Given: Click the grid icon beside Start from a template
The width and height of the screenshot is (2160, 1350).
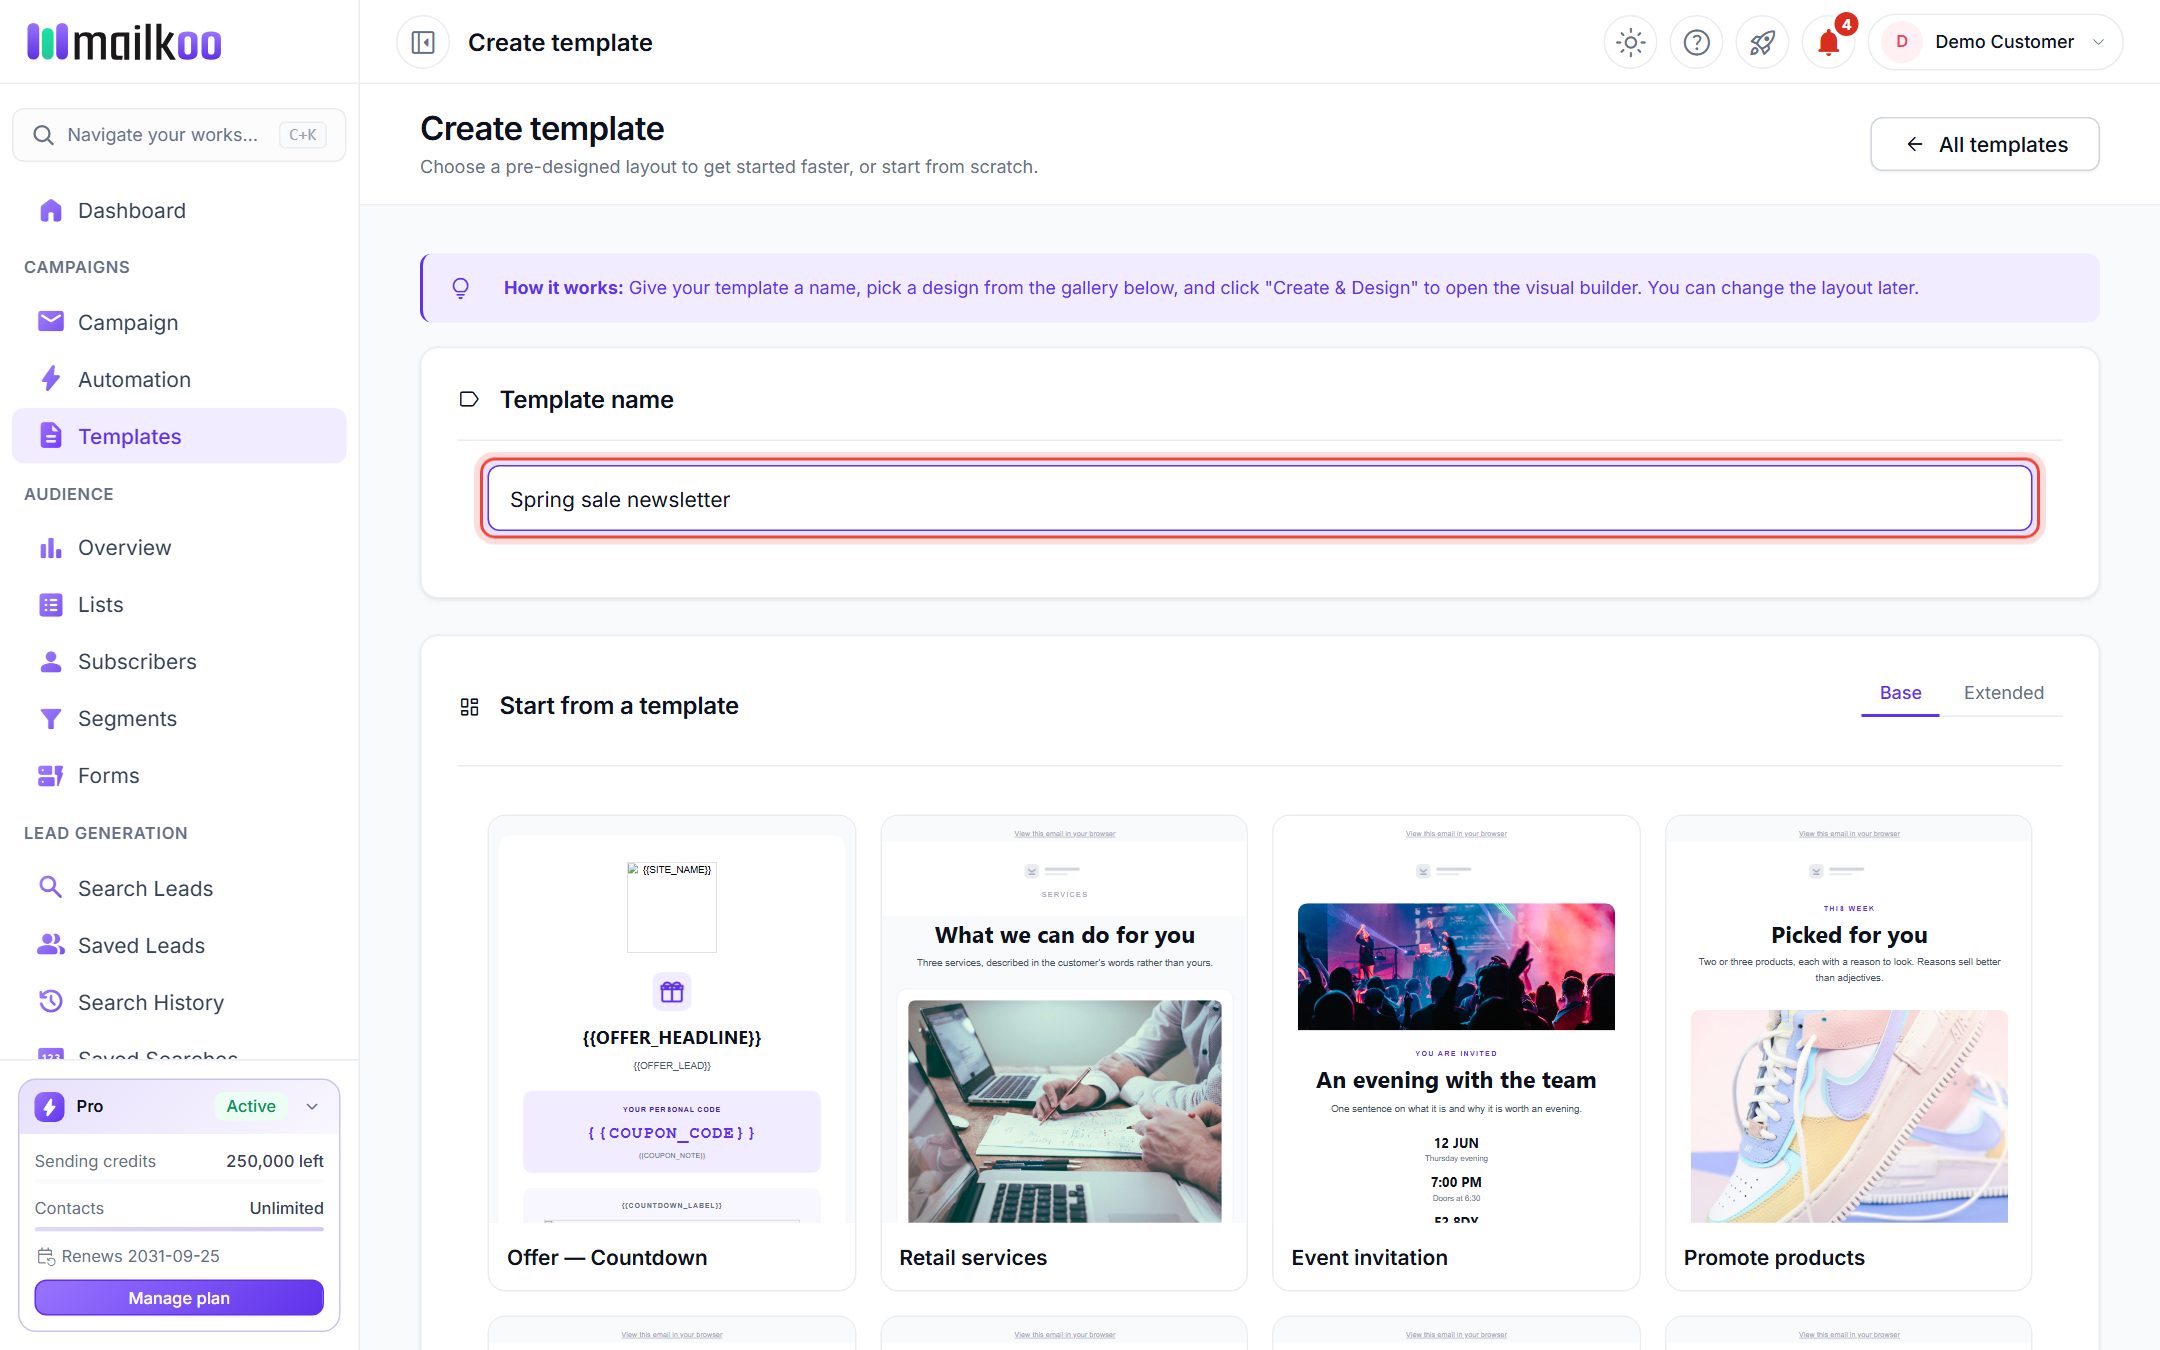Looking at the screenshot, I should pyautogui.click(x=469, y=707).
